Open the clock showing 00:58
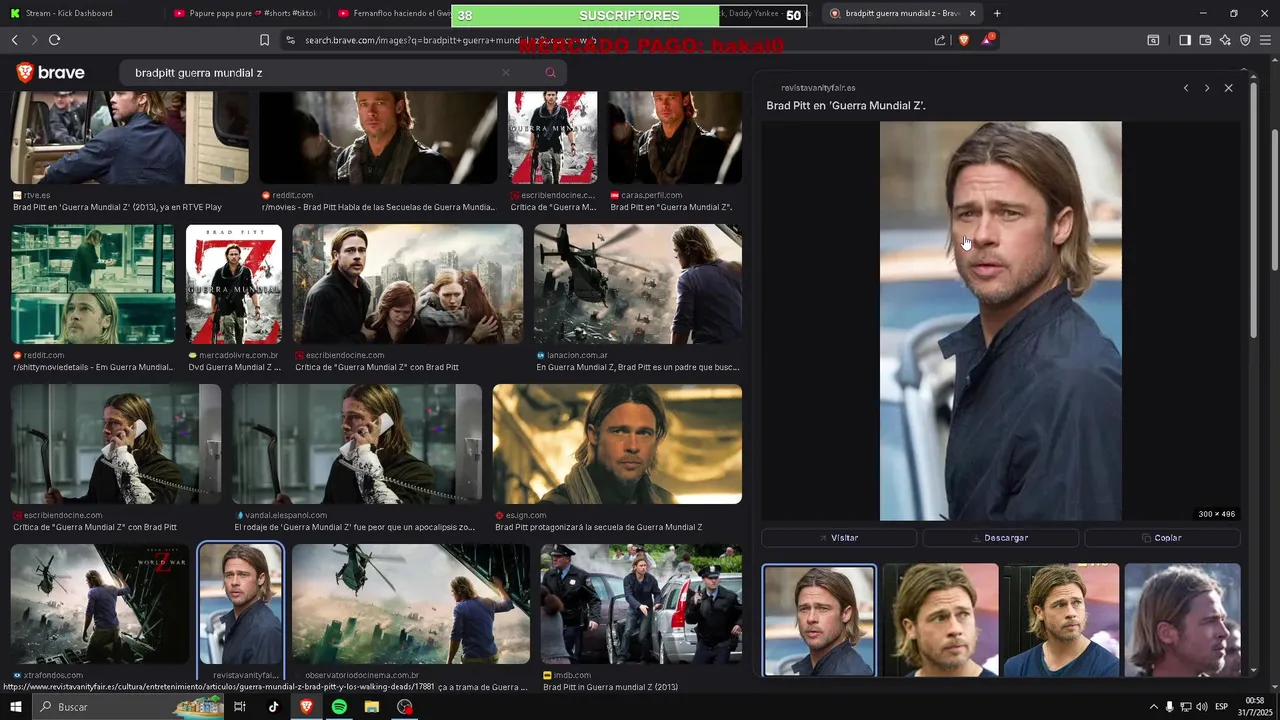The width and height of the screenshot is (1280, 720). point(1255,706)
